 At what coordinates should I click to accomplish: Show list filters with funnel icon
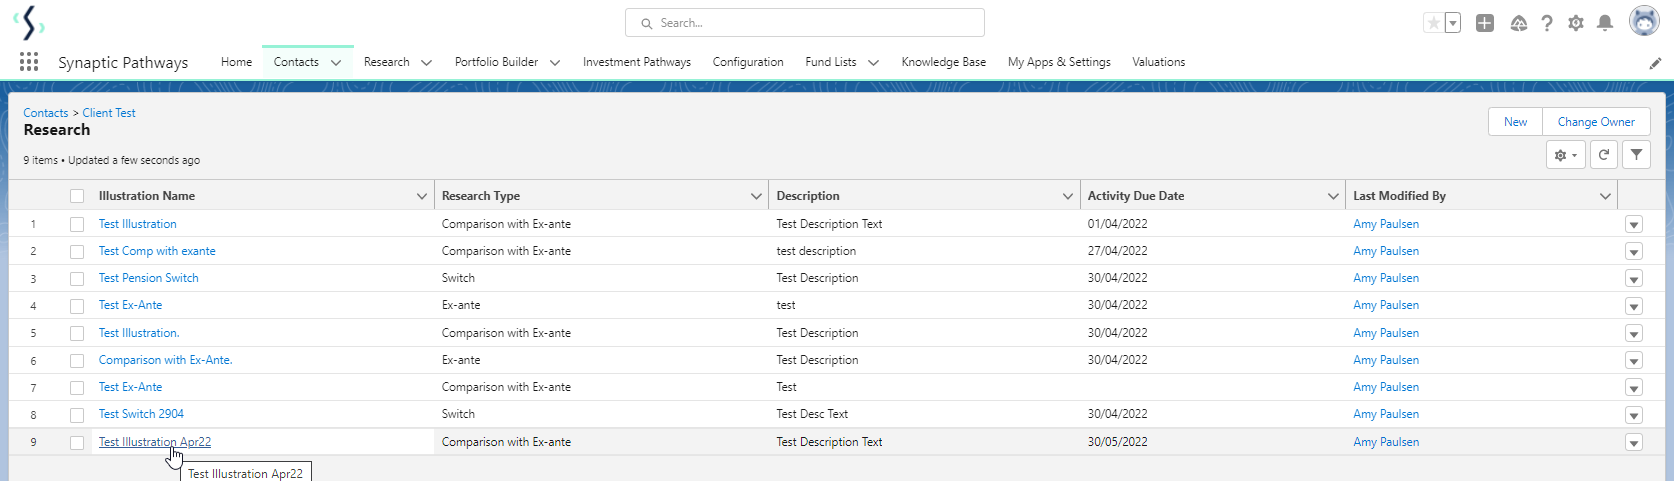click(1636, 155)
